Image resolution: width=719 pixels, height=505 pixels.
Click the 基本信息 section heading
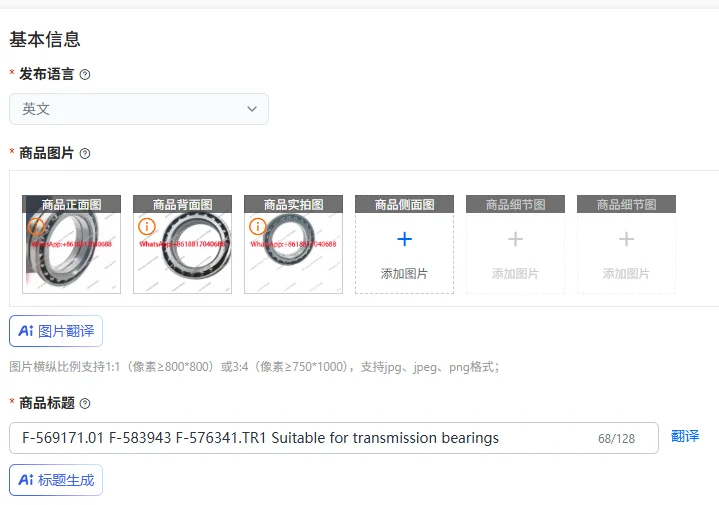pos(45,39)
